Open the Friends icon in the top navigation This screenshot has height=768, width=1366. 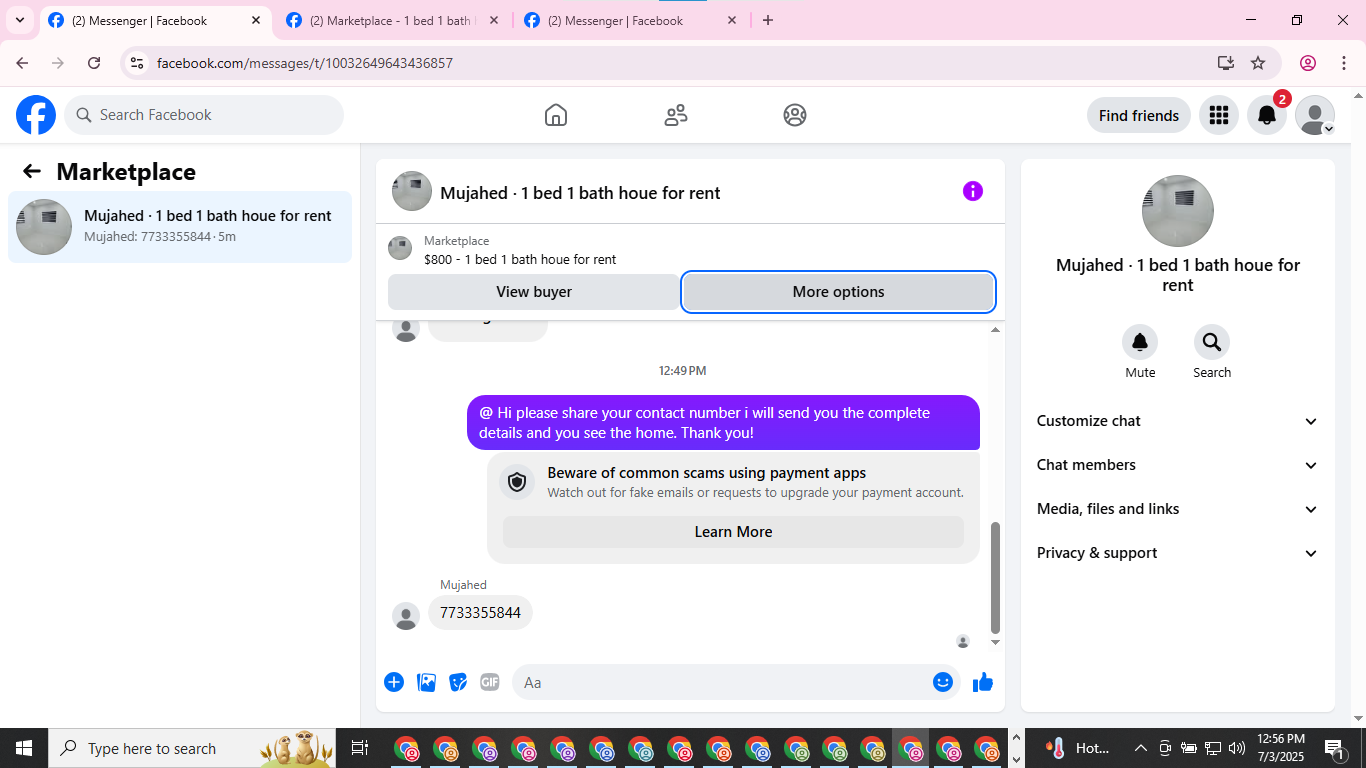(x=676, y=115)
